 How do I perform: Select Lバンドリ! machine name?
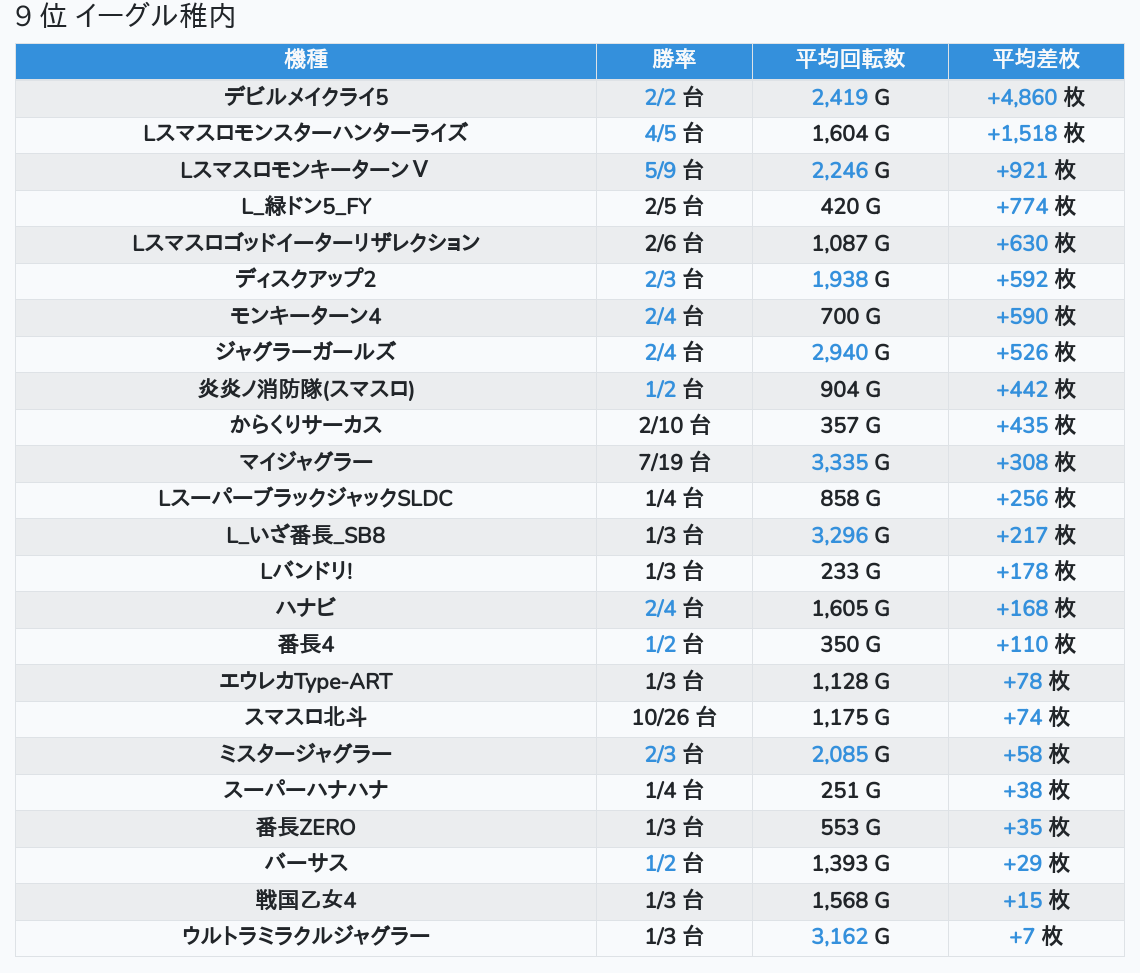(306, 572)
